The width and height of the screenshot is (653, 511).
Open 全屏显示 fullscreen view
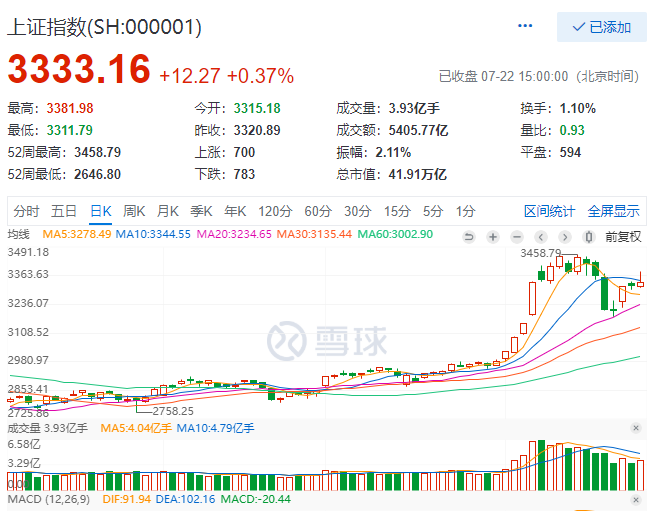click(x=613, y=211)
